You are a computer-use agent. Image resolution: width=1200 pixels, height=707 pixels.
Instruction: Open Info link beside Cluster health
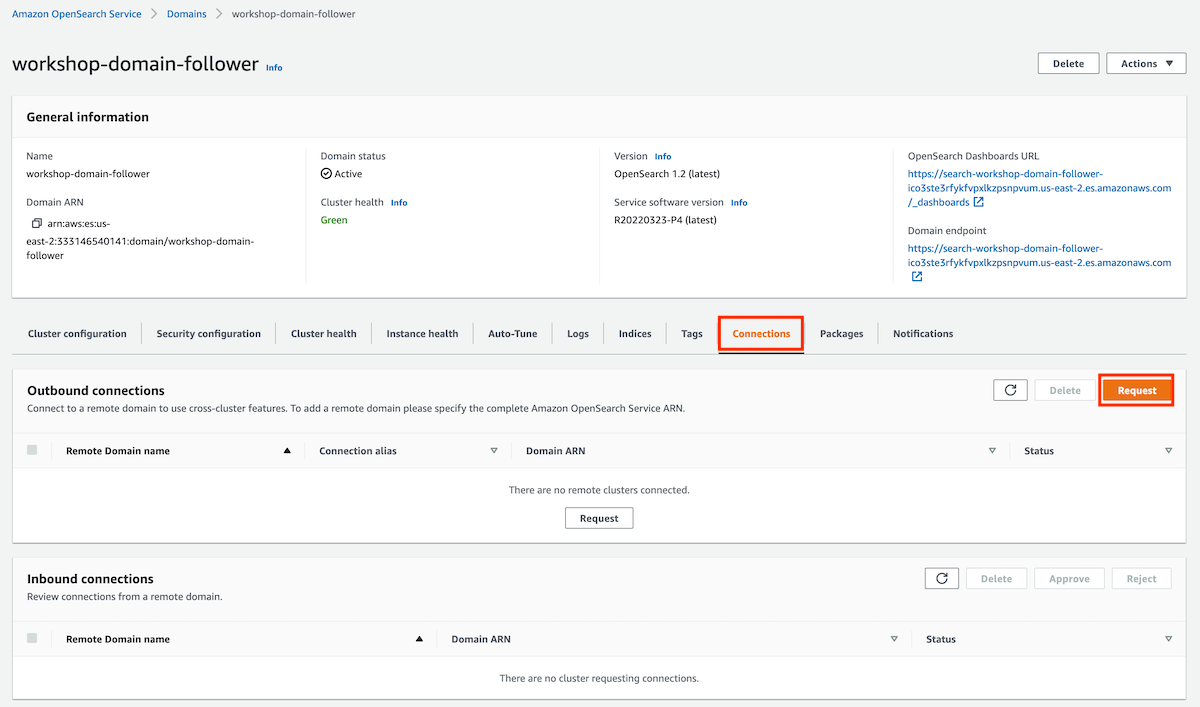click(x=399, y=202)
